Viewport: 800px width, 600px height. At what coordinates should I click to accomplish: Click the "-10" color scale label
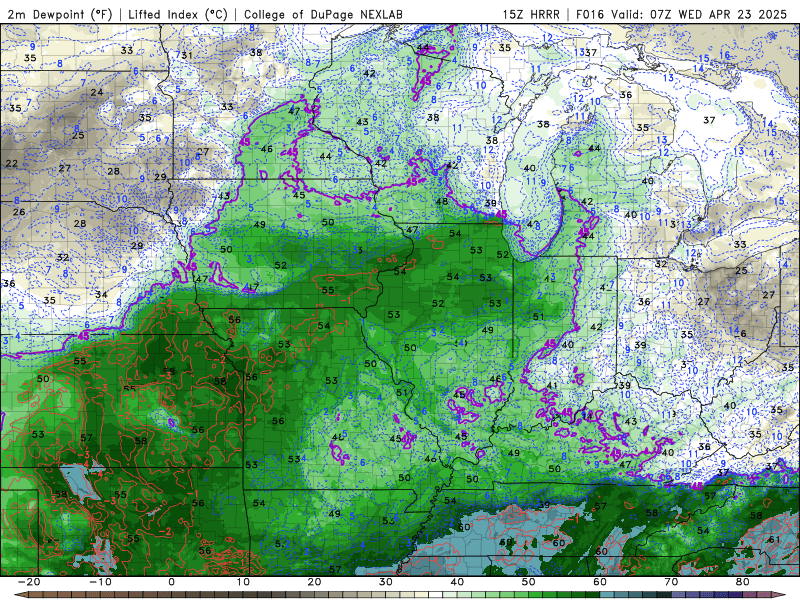100,582
